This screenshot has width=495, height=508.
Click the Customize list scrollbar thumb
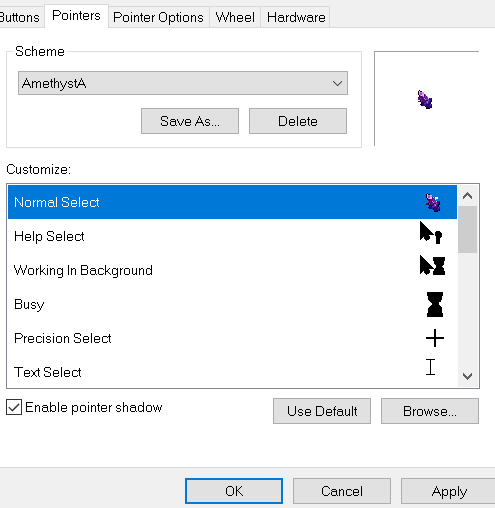[x=468, y=230]
